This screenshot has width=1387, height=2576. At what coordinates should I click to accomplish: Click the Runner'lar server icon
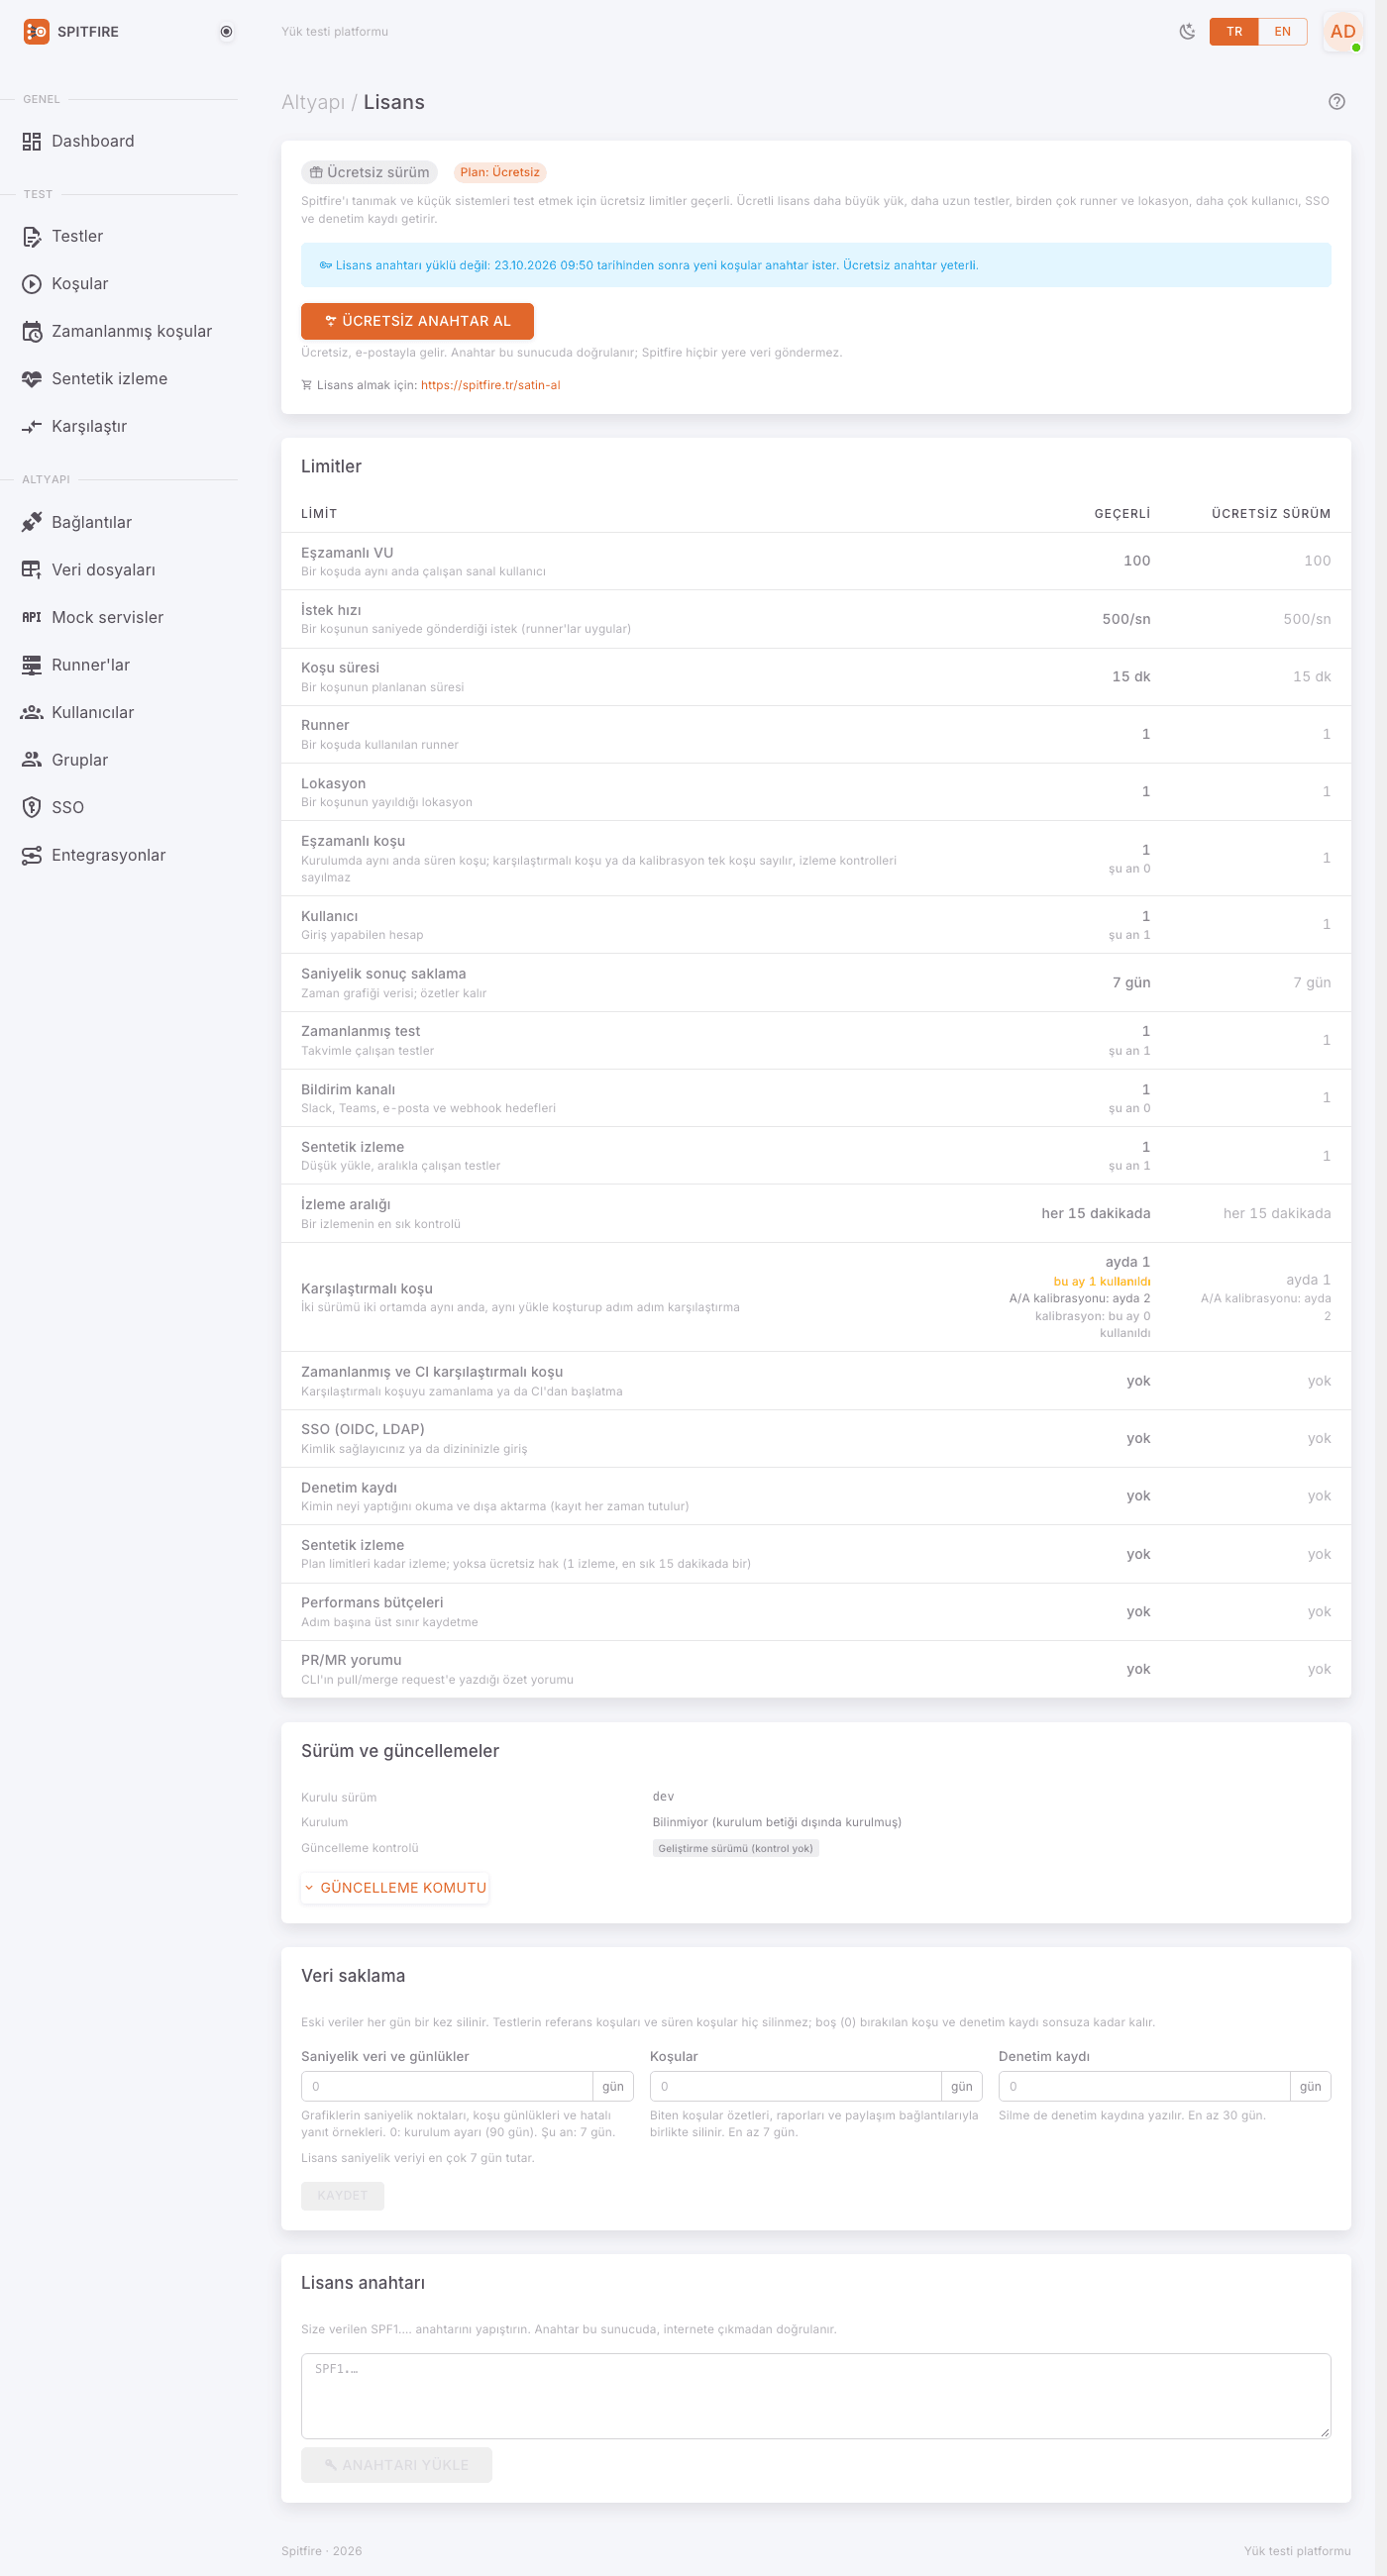click(32, 665)
